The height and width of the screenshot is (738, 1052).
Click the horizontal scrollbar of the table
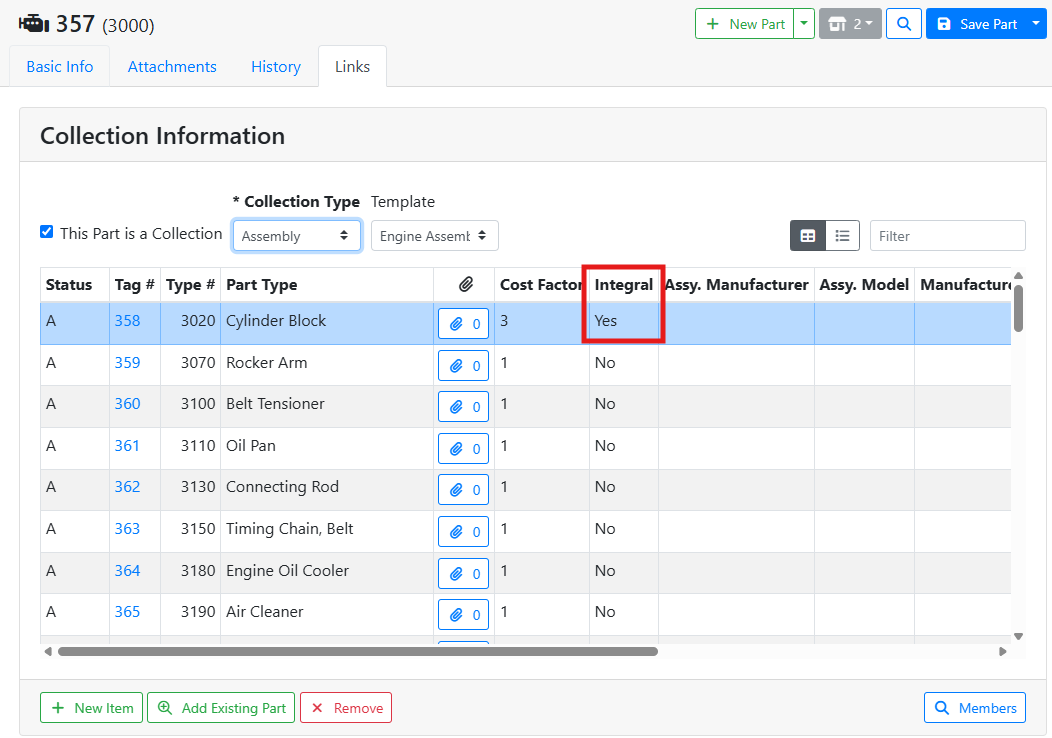click(357, 652)
